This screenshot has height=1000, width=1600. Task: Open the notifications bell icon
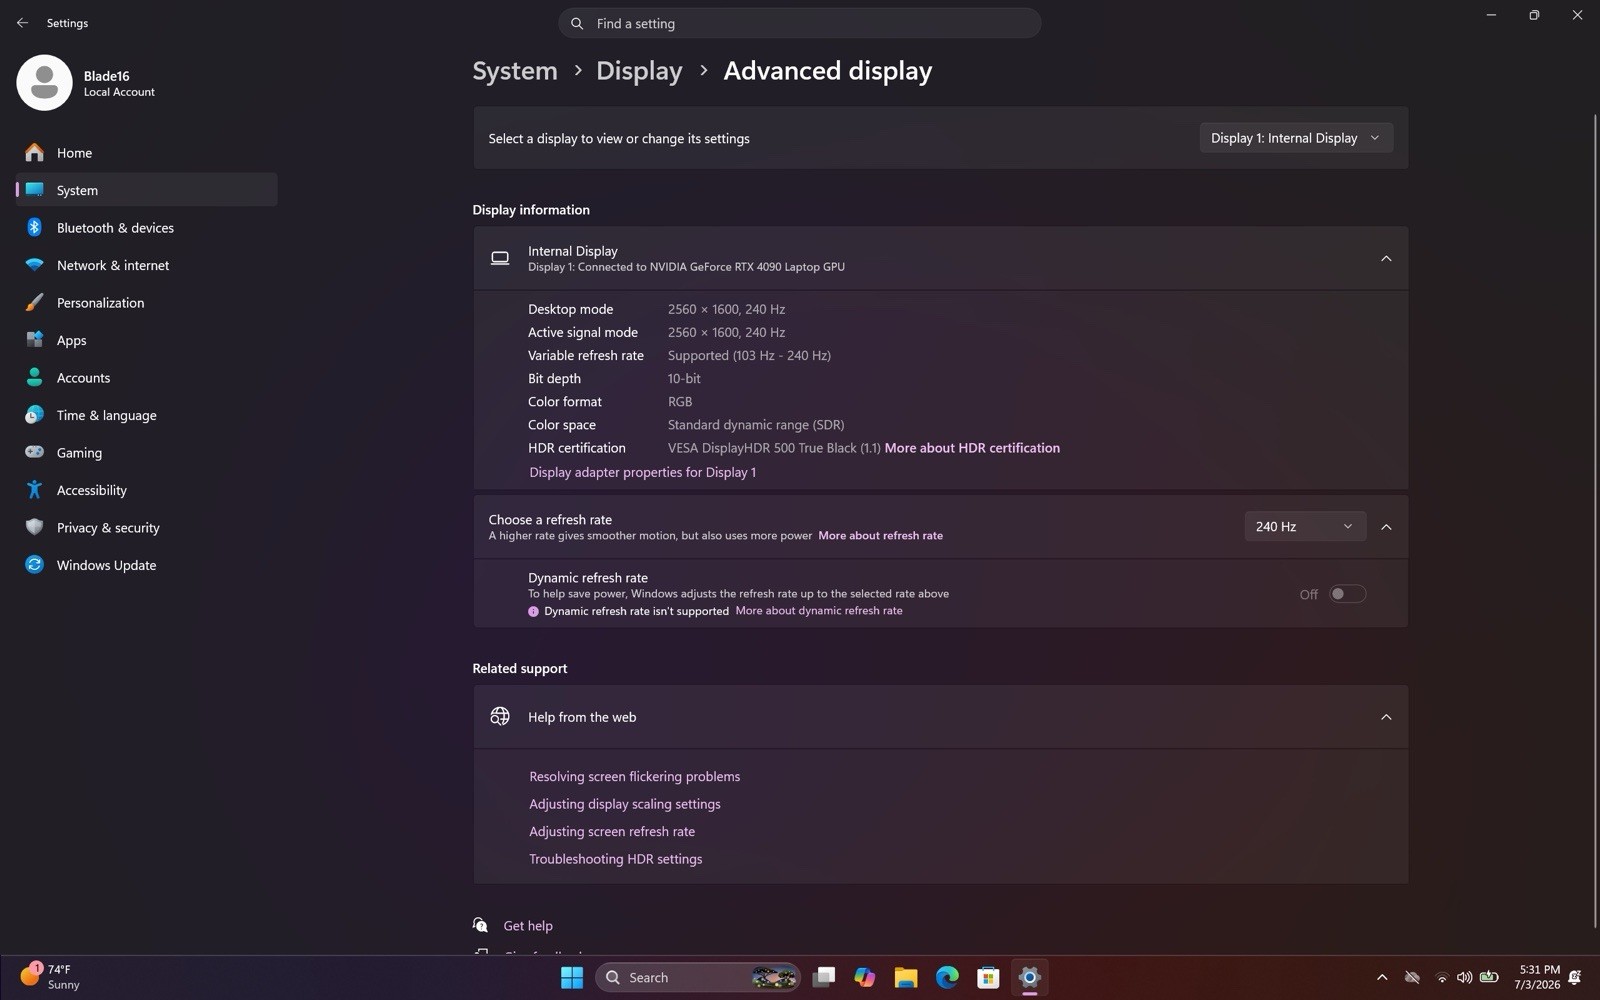point(1575,977)
